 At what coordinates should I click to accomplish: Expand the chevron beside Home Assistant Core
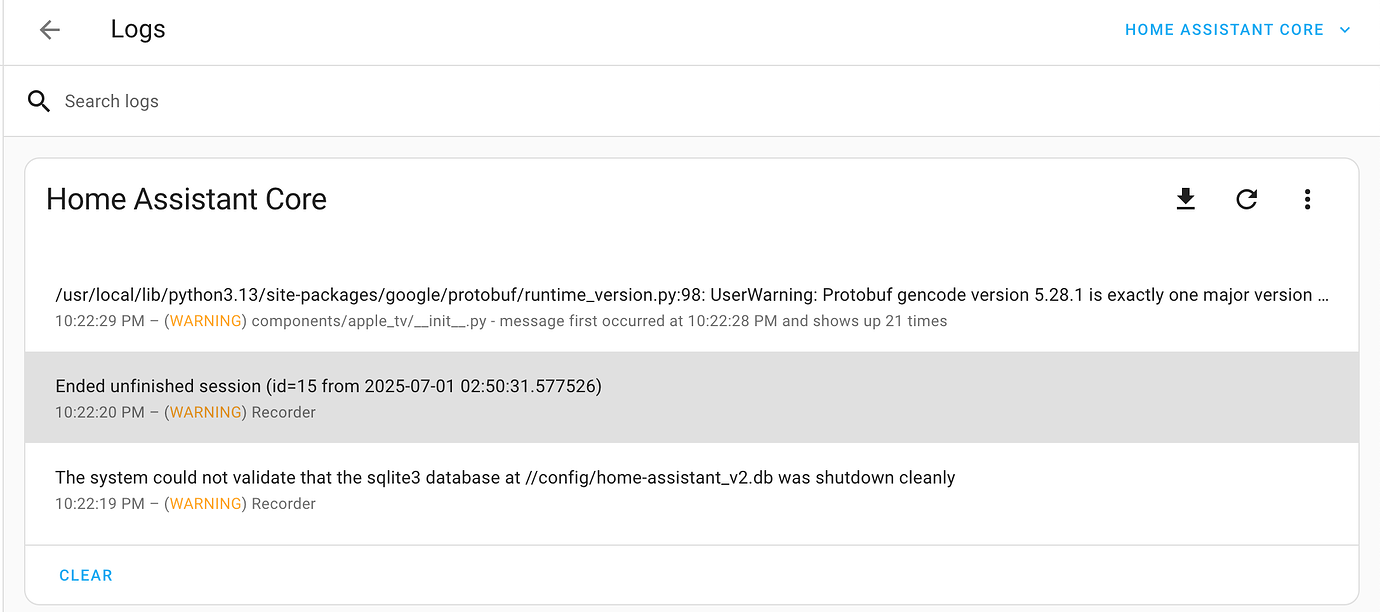[1345, 30]
